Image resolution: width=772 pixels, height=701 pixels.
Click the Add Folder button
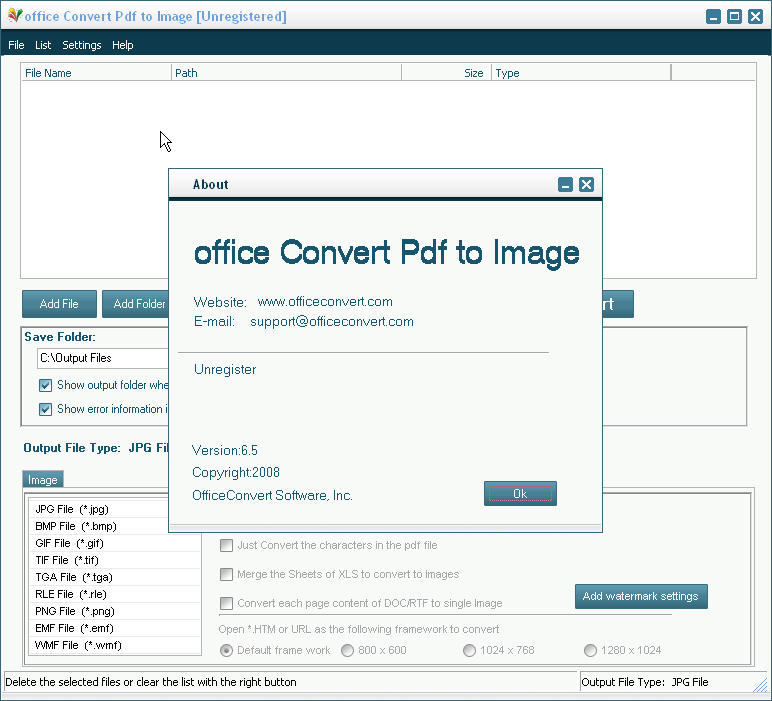tap(135, 304)
